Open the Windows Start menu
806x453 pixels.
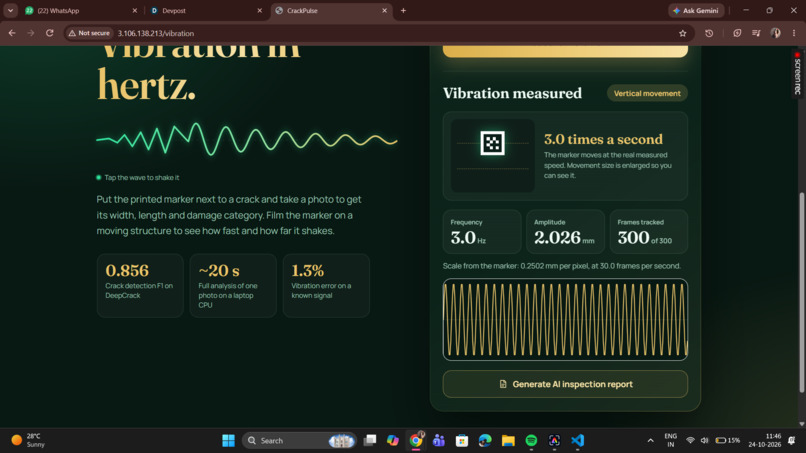pos(228,441)
